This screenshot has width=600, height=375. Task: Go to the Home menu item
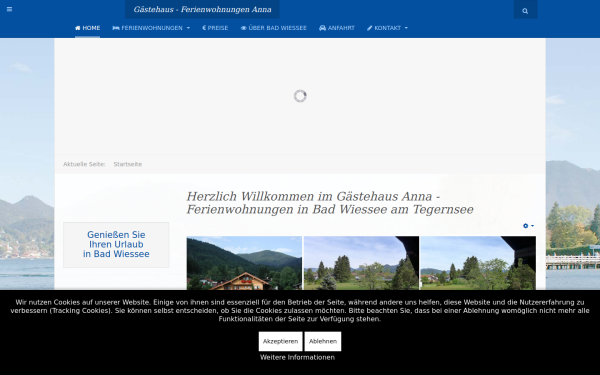point(87,28)
